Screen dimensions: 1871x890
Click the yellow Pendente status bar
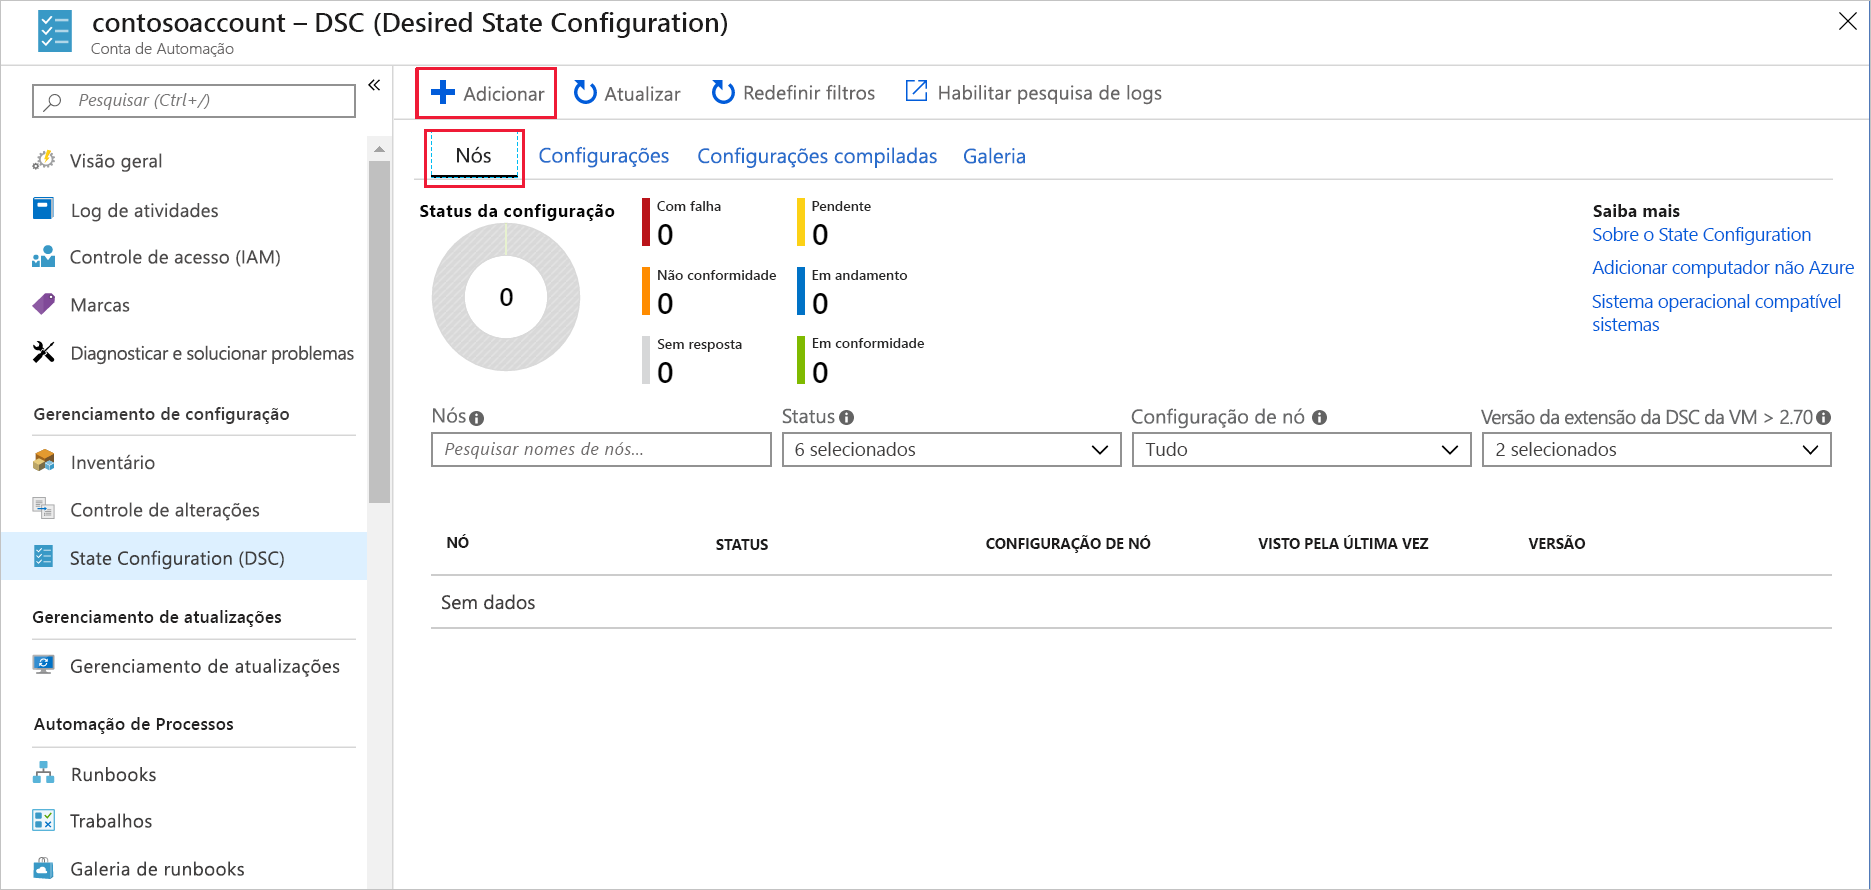point(801,222)
